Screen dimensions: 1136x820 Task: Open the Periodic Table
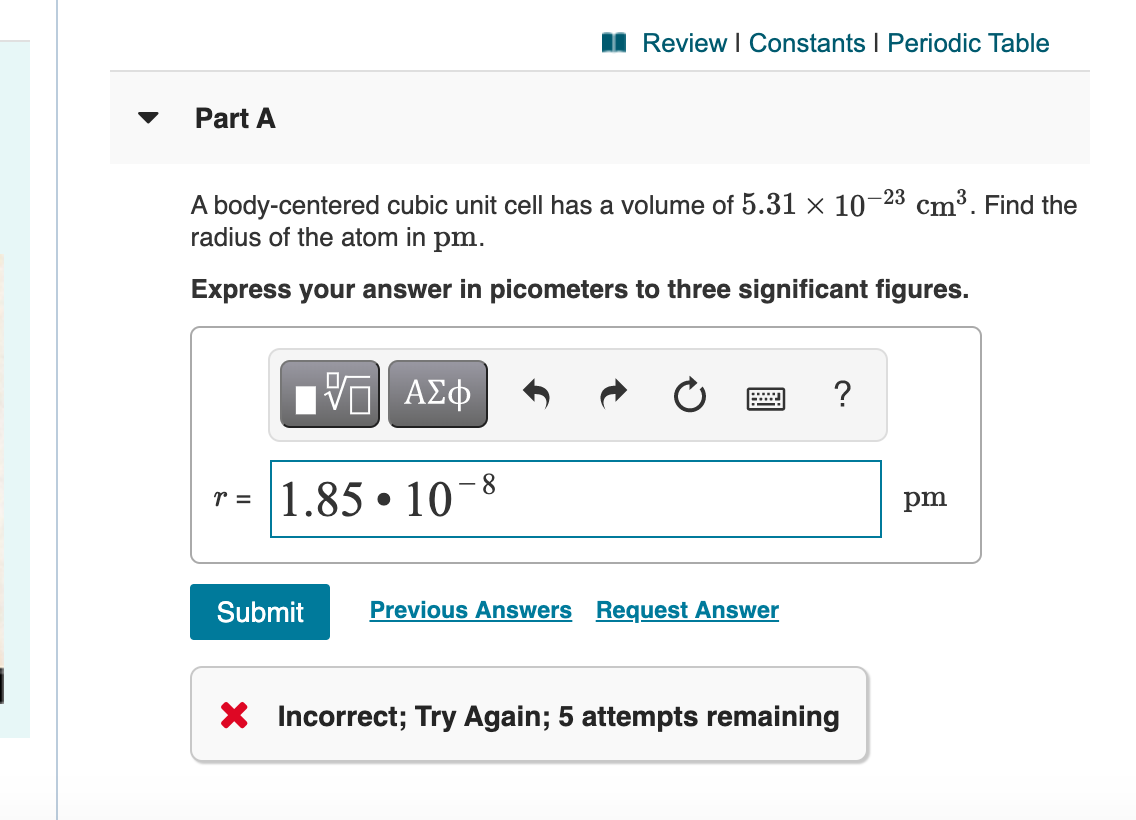click(967, 43)
